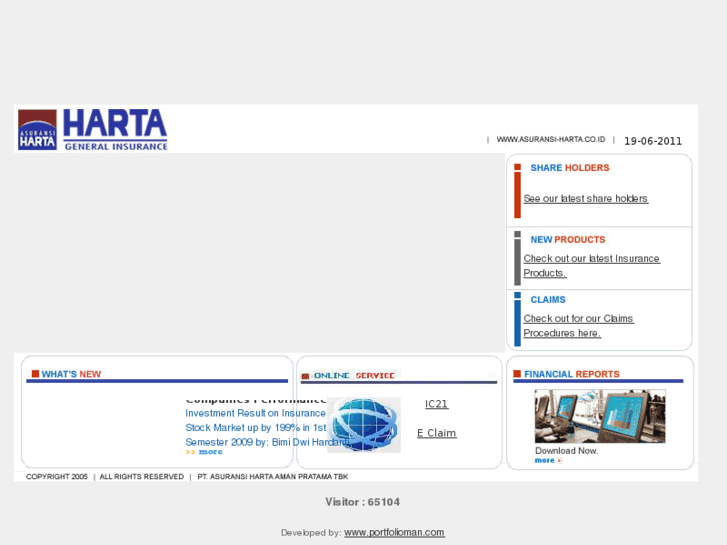The image size is (727, 545).
Task: Open See our latest share holders link
Action: pos(586,199)
